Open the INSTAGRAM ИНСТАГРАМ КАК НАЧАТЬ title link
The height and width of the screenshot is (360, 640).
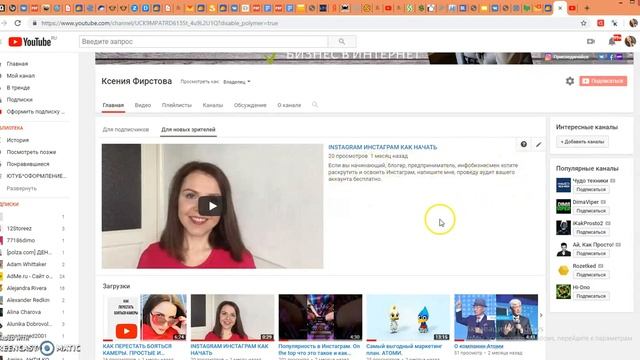[382, 147]
